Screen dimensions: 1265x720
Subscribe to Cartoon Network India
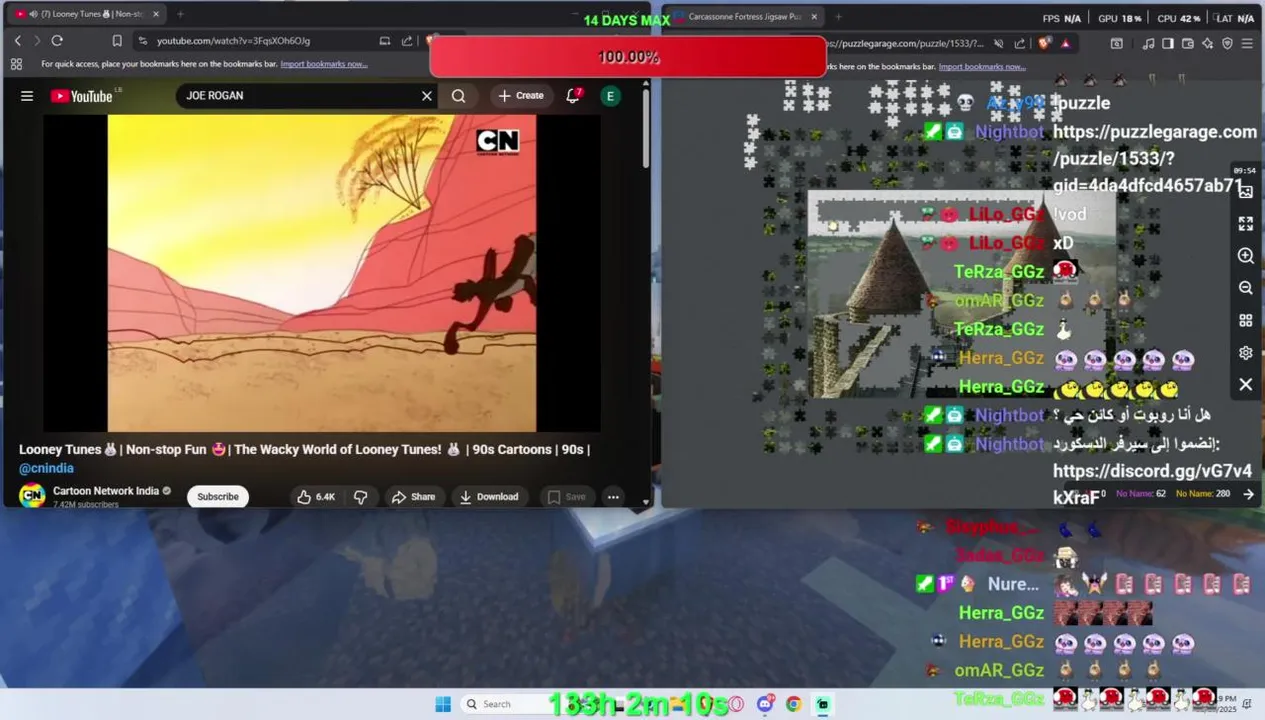pyautogui.click(x=218, y=497)
